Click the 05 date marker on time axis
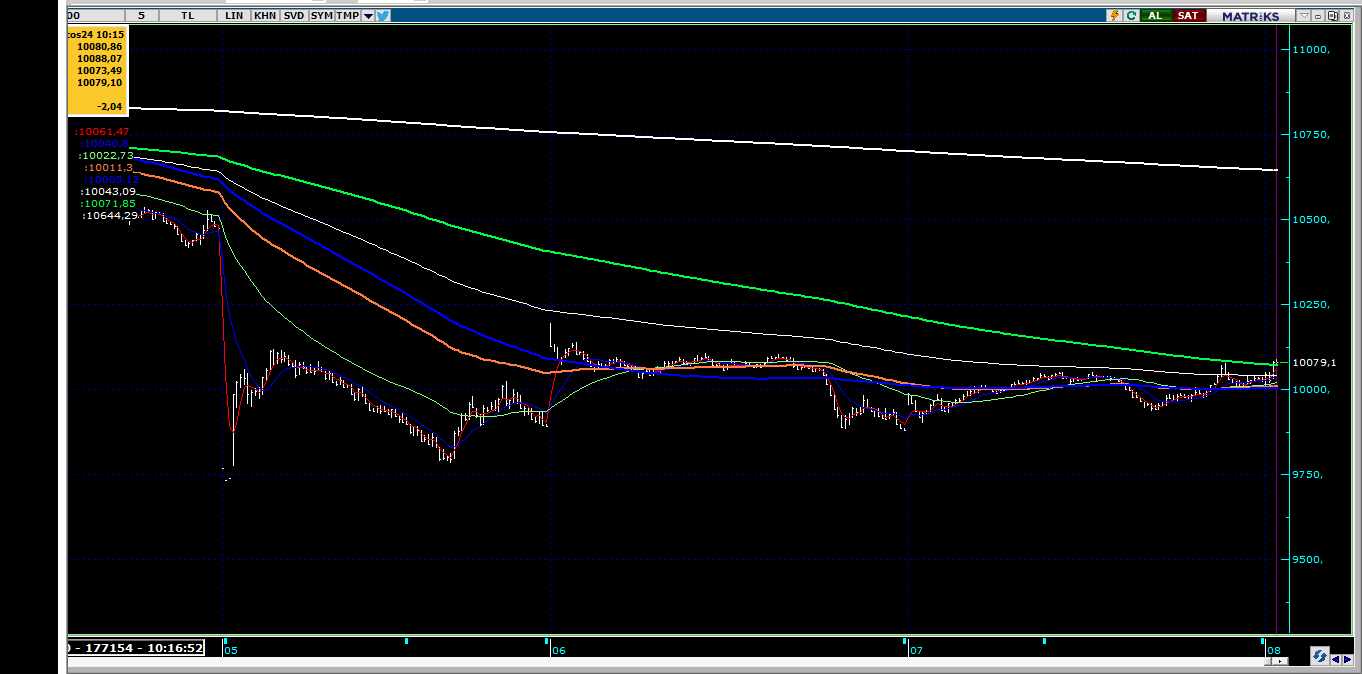The height and width of the screenshot is (674, 1362). click(231, 650)
